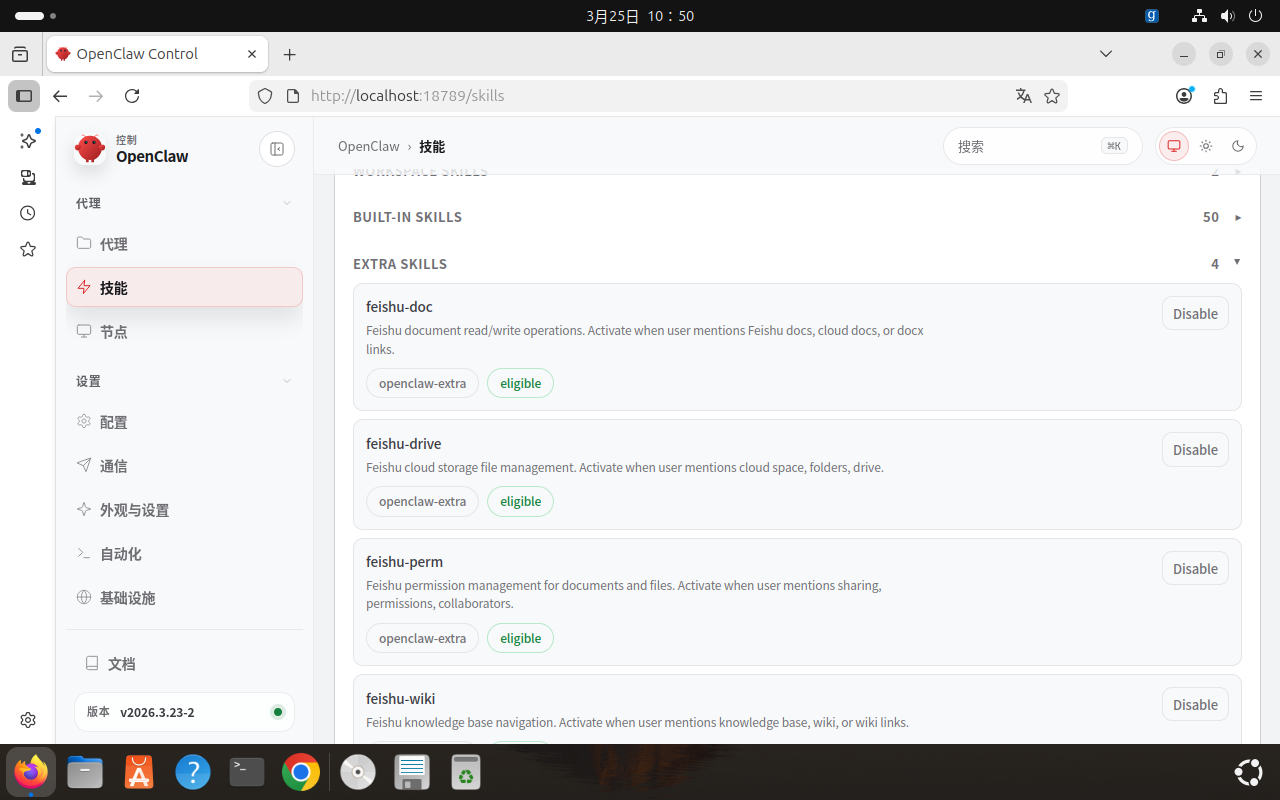Collapse the EXTRA SKILLS section
The image size is (1280, 800).
[797, 263]
